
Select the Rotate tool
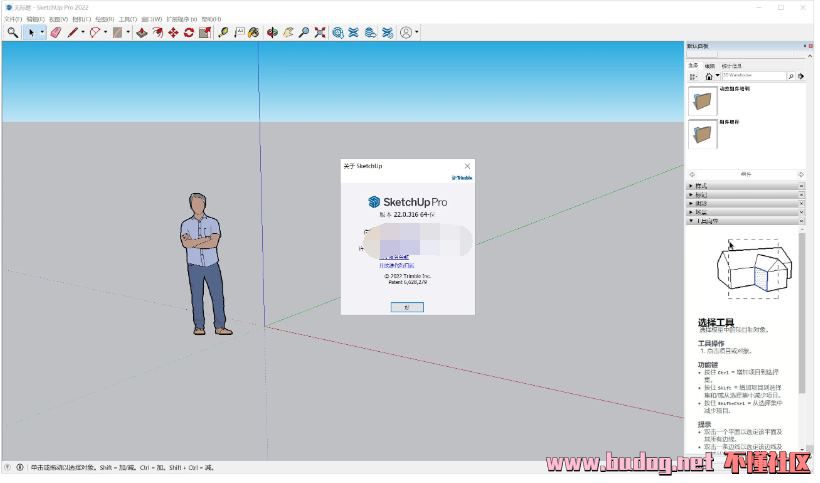[x=189, y=32]
